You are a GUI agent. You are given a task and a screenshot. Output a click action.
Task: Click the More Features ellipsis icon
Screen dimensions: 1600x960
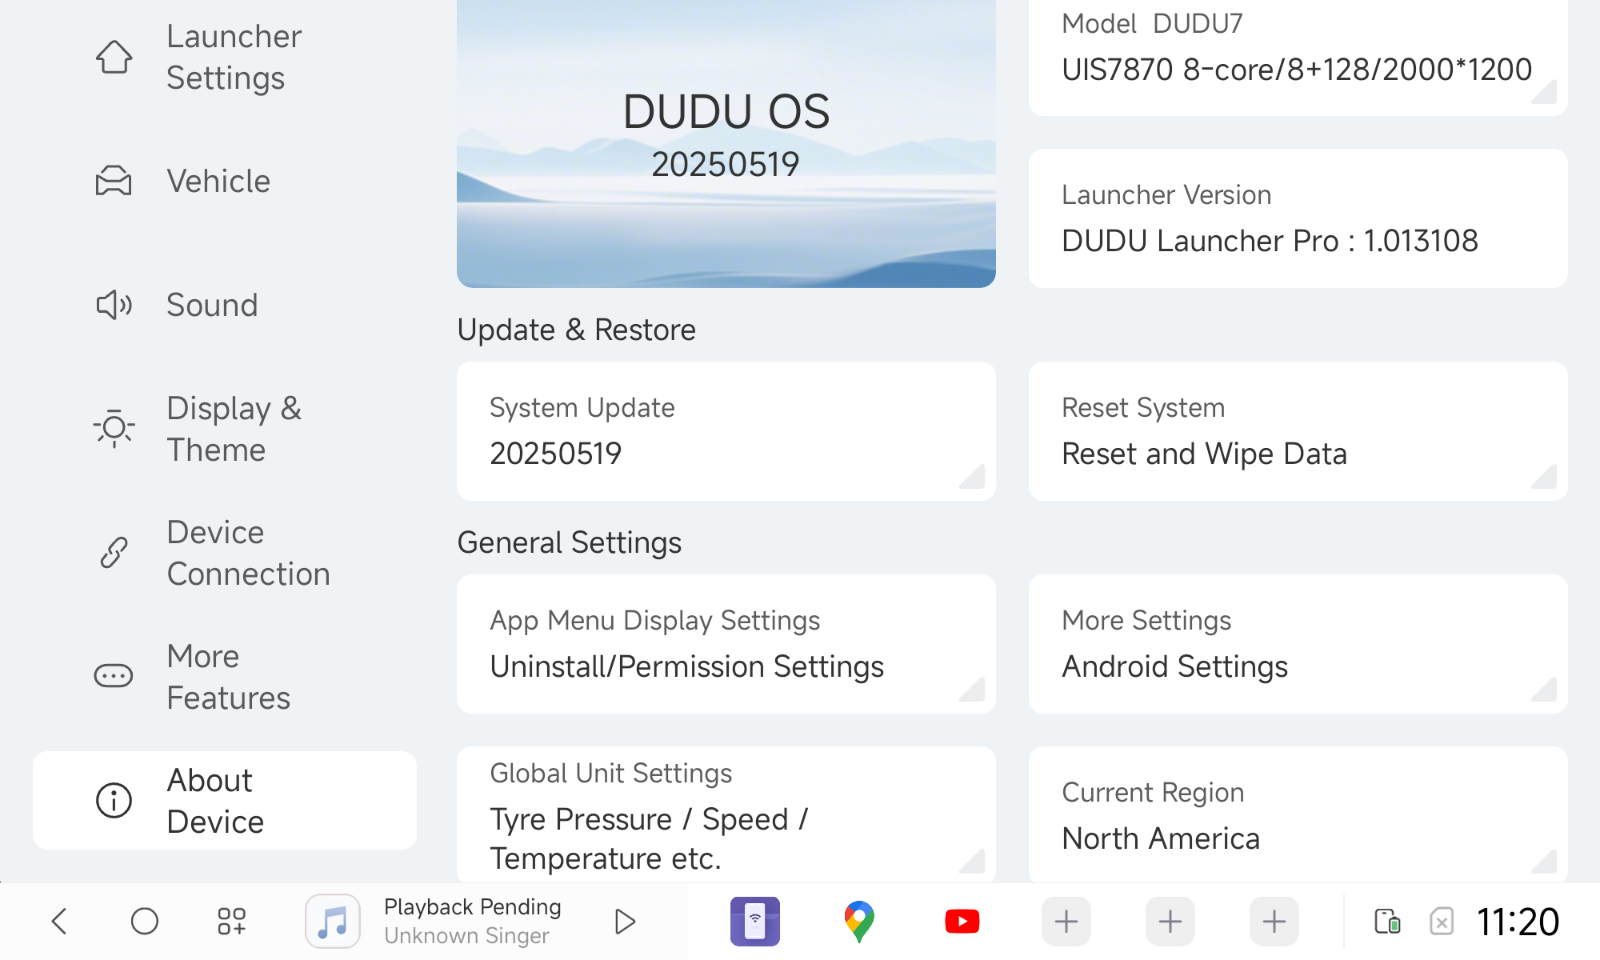pyautogui.click(x=114, y=677)
